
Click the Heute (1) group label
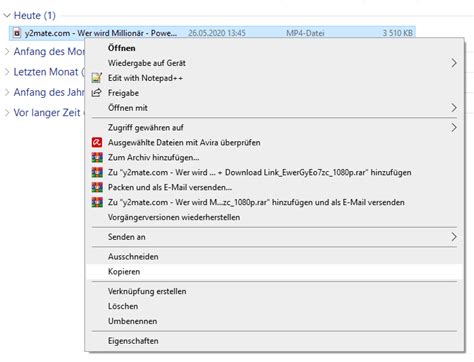[x=35, y=15]
